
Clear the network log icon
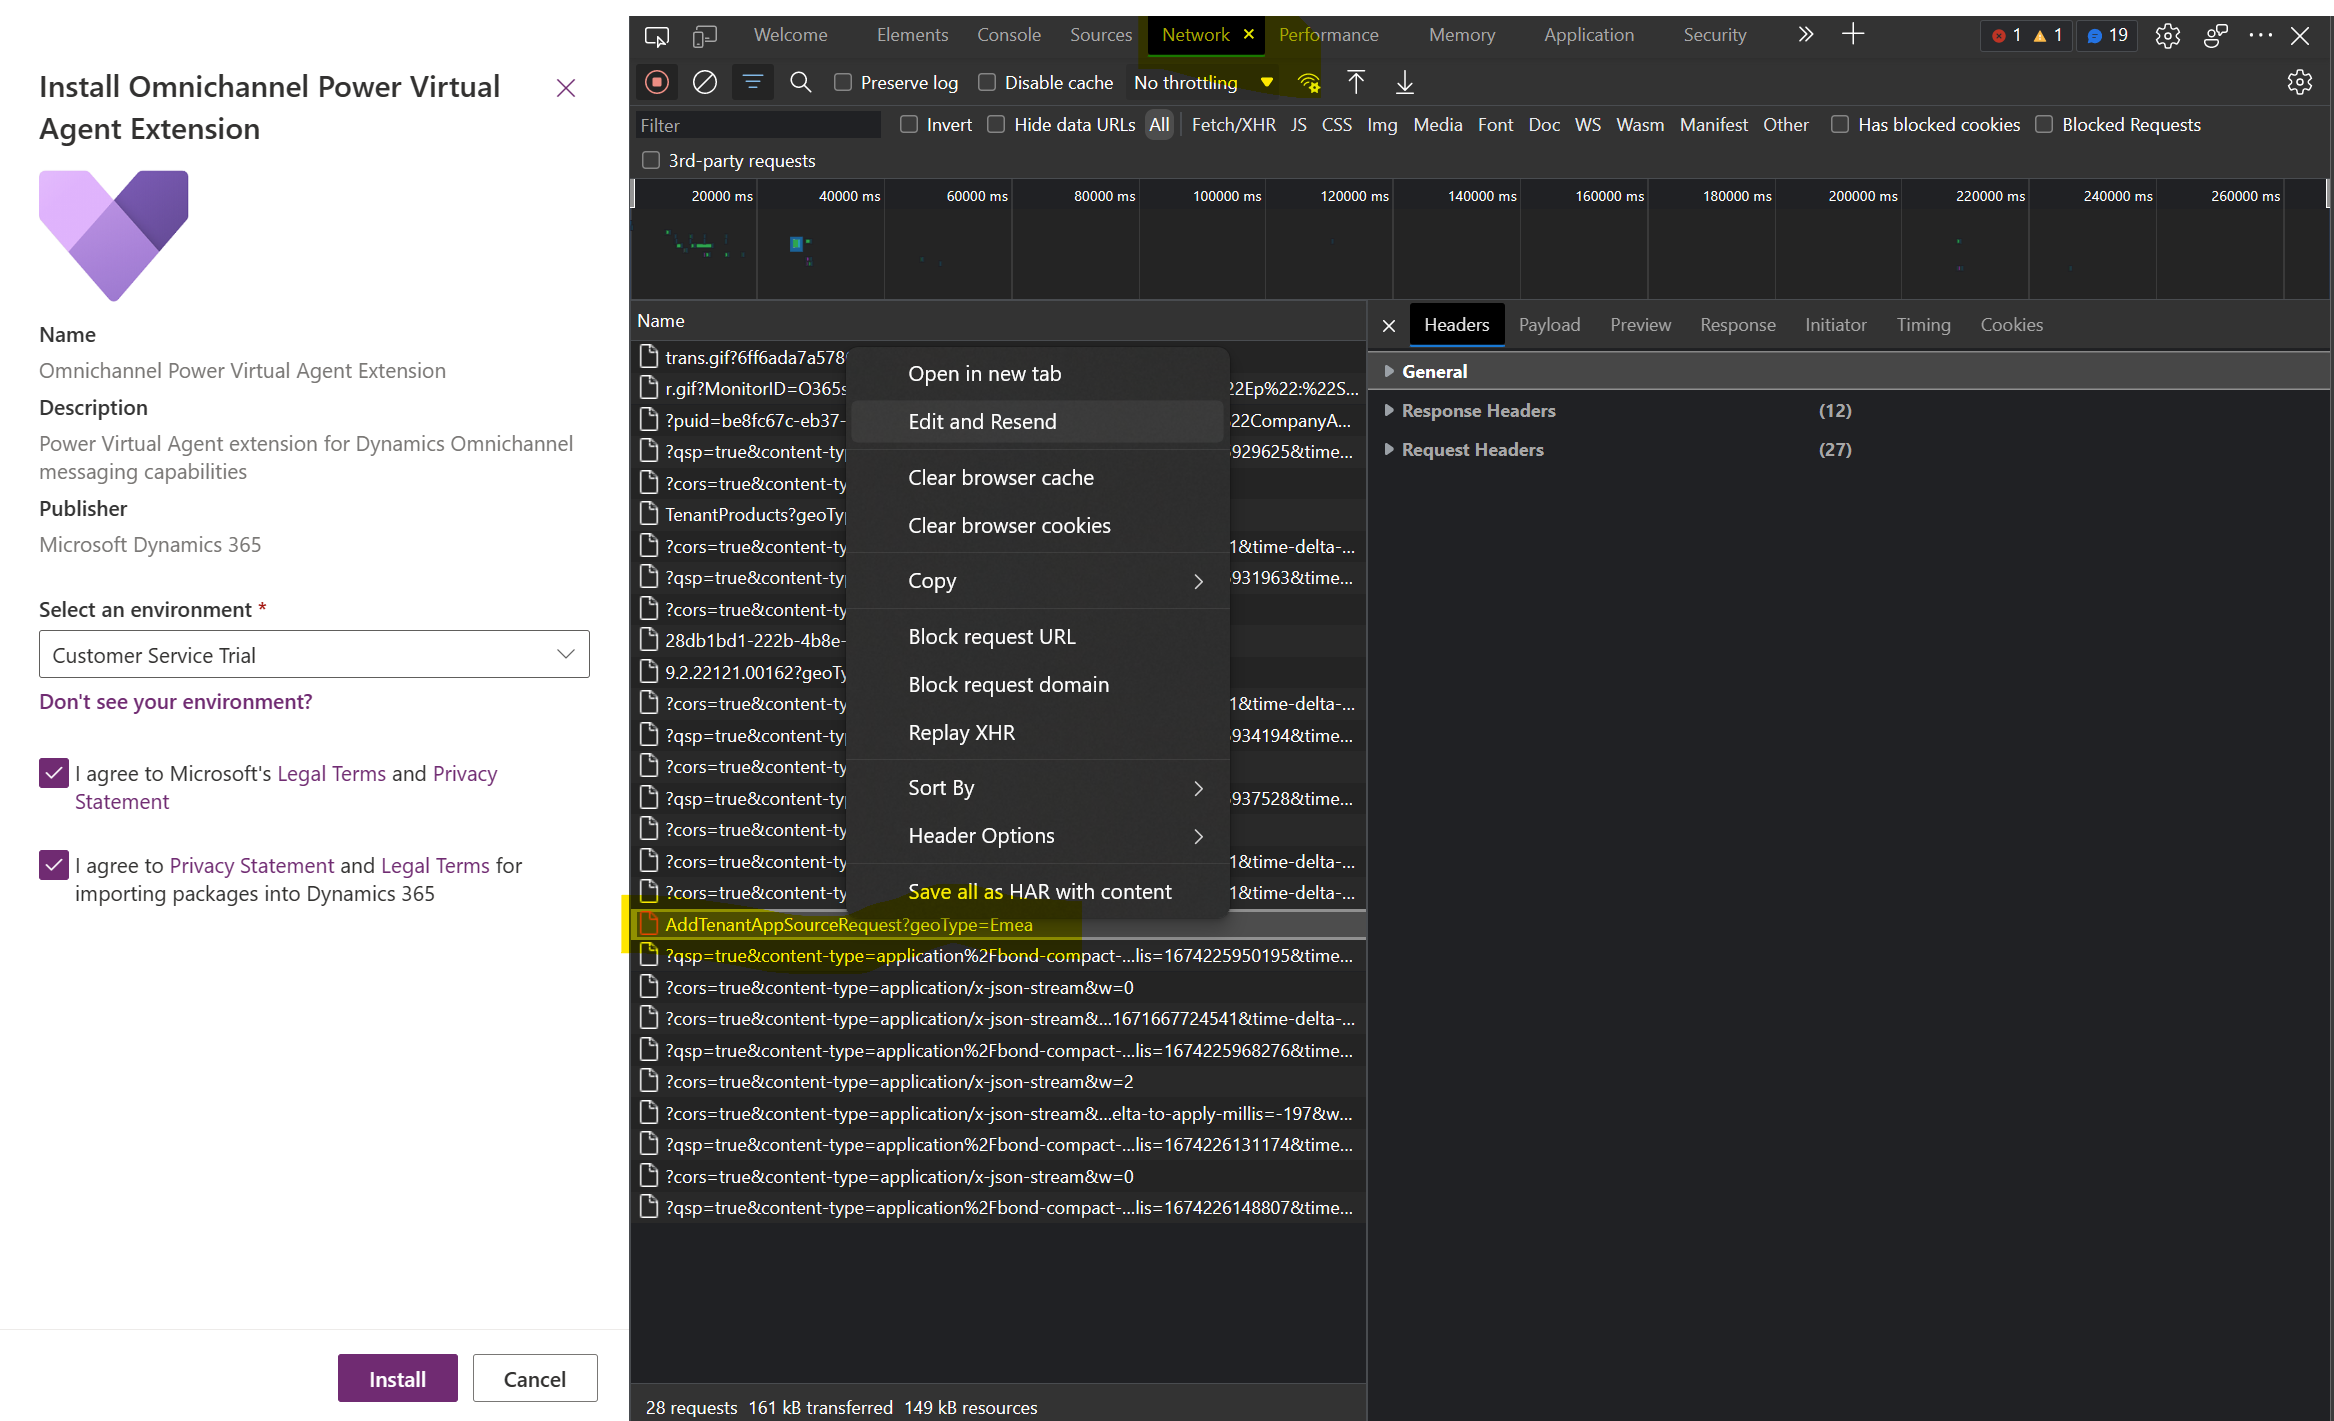pos(705,82)
